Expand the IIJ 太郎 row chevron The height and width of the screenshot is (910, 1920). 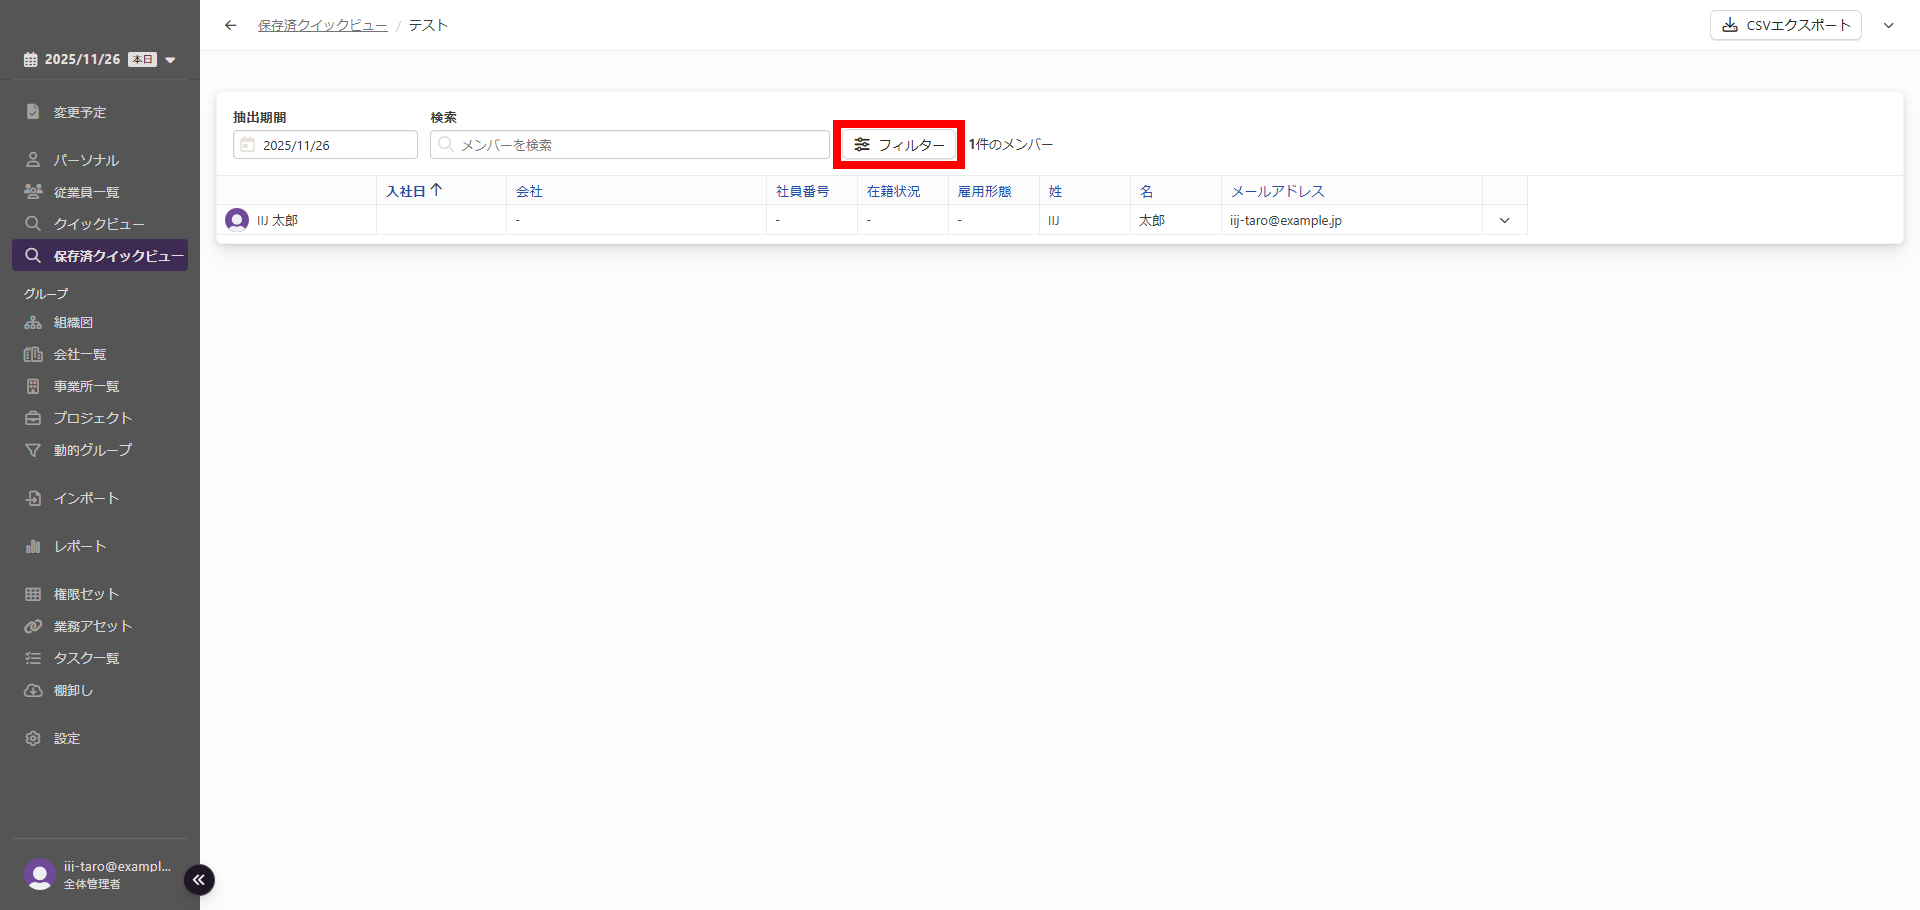1504,220
